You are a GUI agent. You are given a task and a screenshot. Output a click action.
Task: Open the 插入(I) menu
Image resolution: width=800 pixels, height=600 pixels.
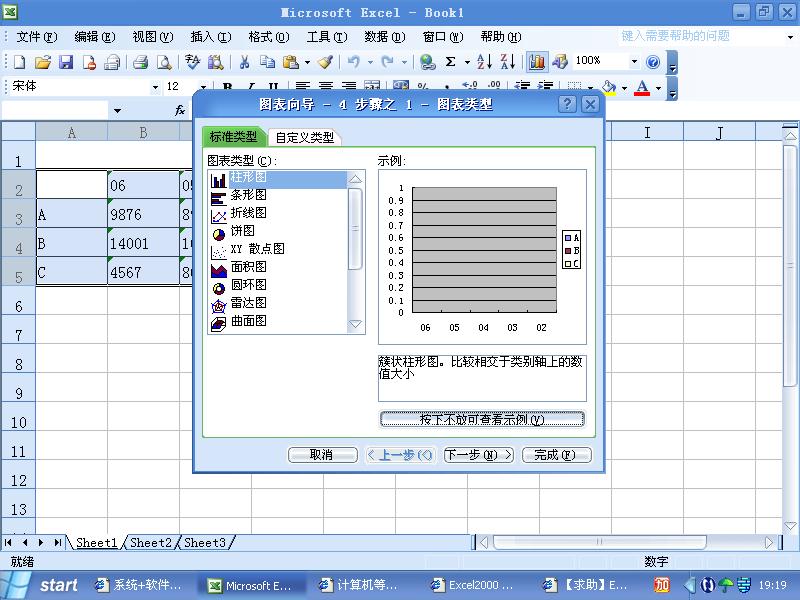coord(211,37)
